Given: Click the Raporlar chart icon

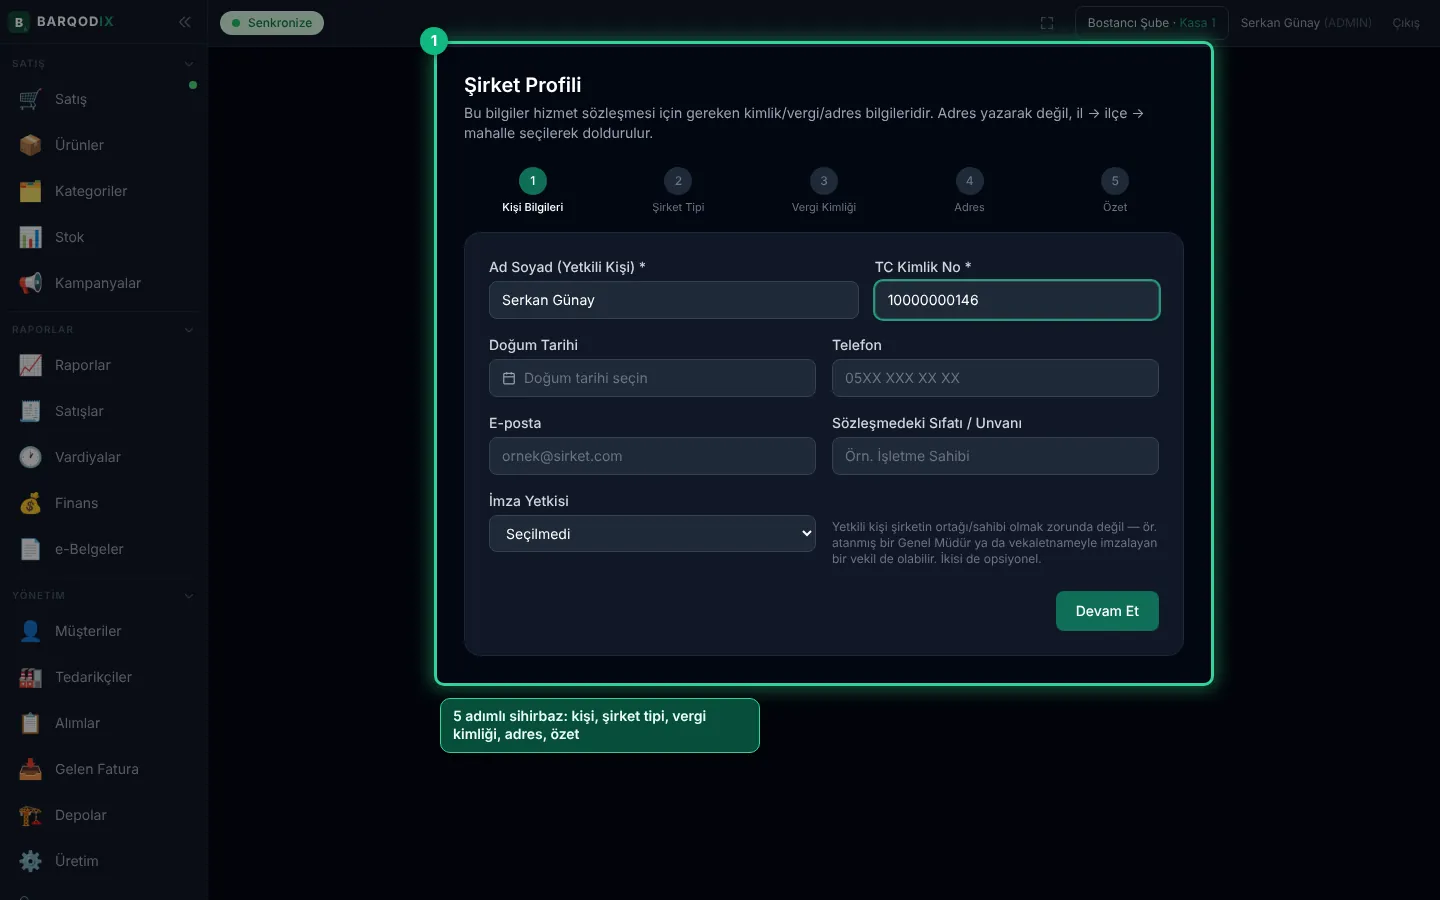Looking at the screenshot, I should 30,365.
